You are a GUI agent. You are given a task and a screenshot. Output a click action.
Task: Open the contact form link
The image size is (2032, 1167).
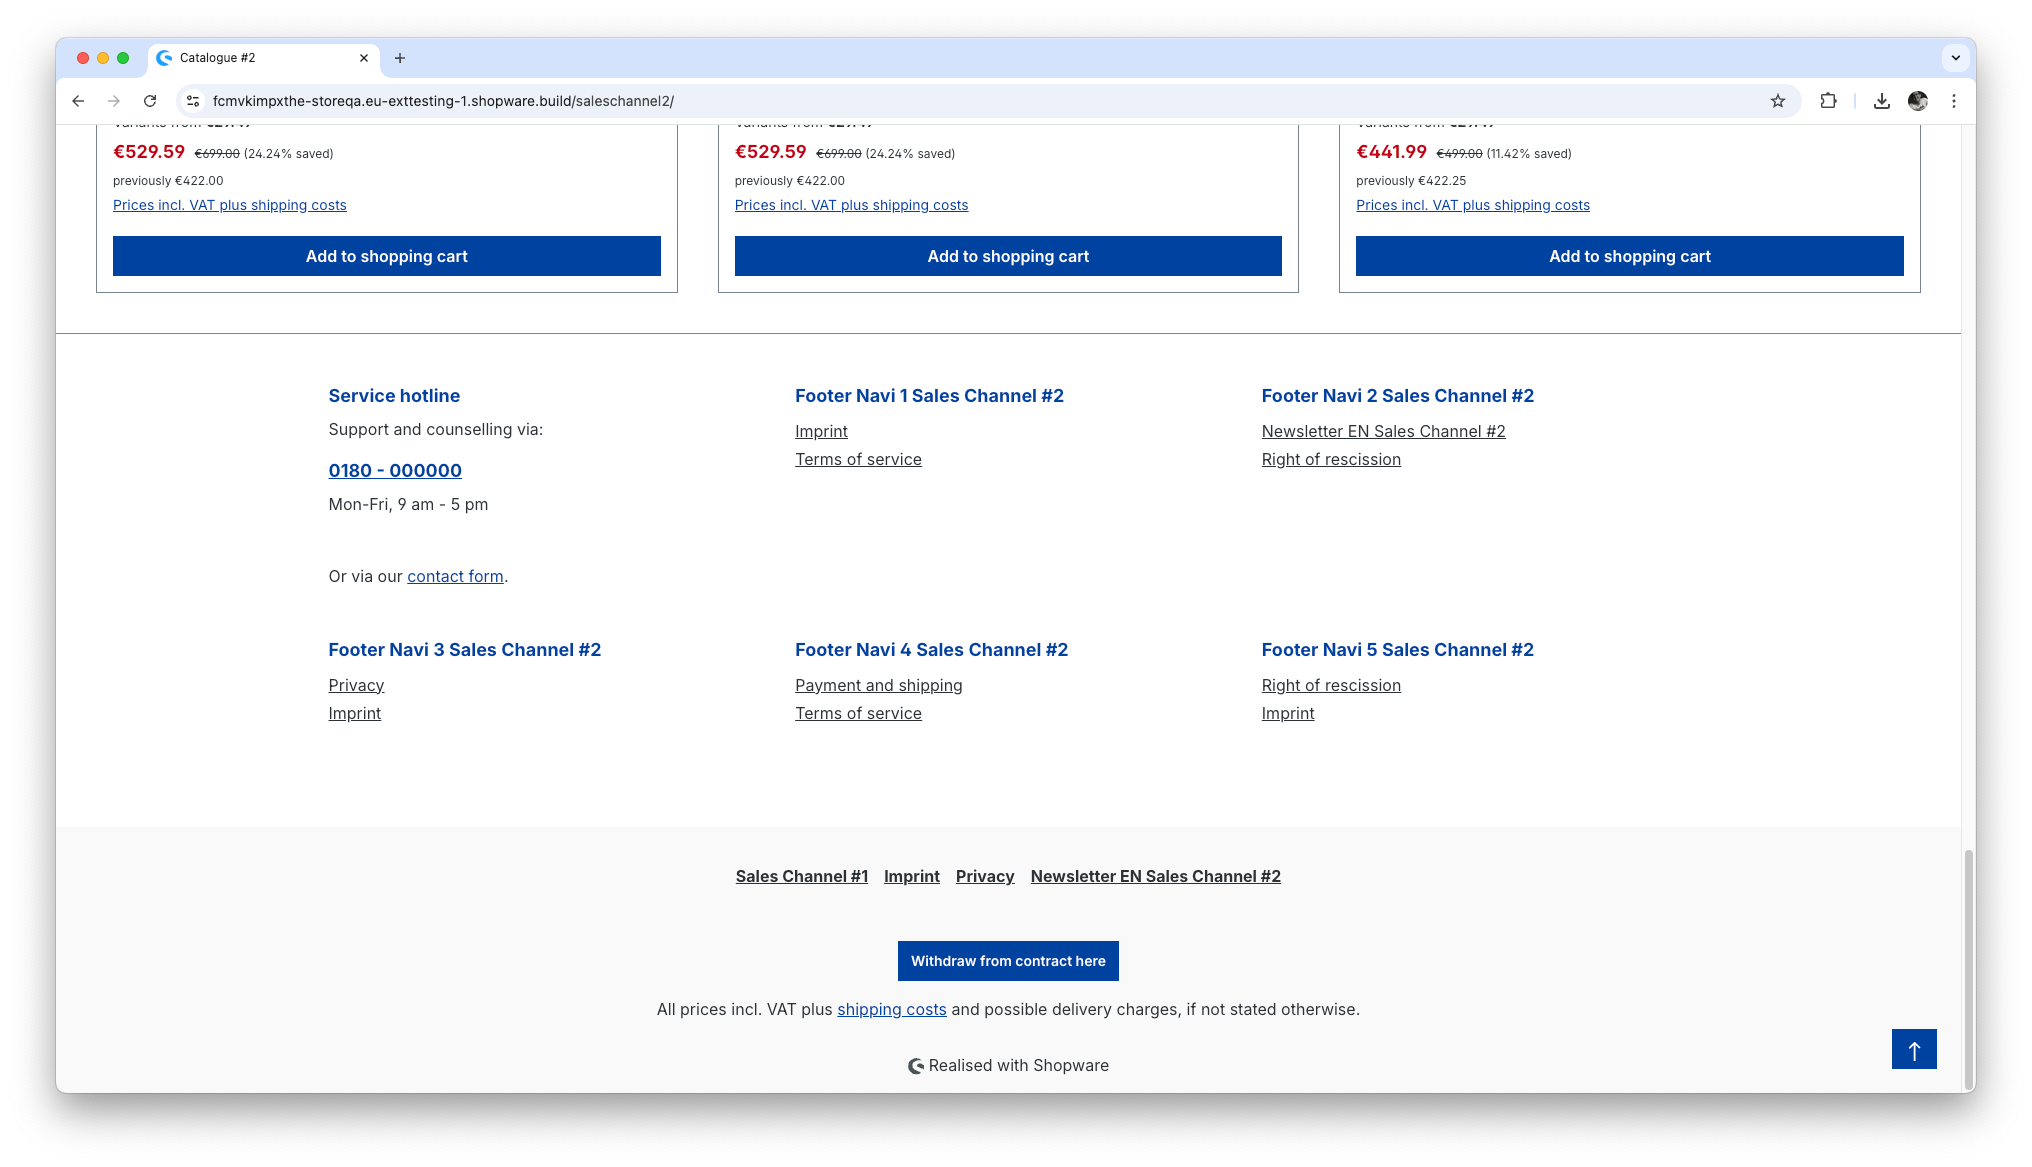pos(455,576)
